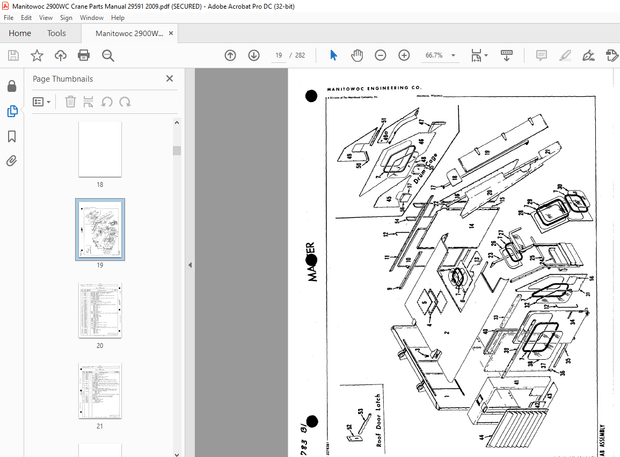
Task: Click thumbnail scrollbar up arrow
Action: point(177,123)
